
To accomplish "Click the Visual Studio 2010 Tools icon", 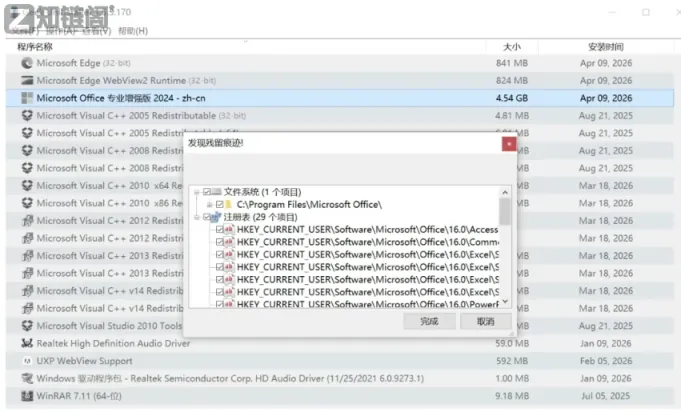I will click(27, 326).
